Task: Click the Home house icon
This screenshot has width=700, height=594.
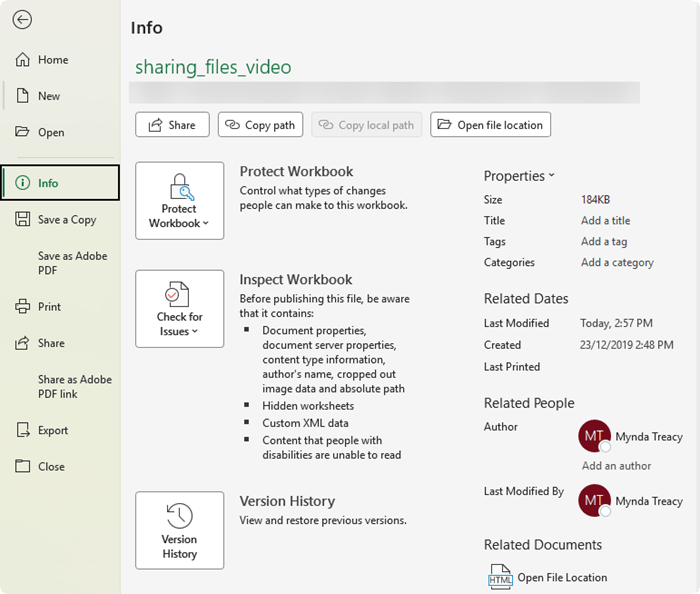Action: (x=22, y=59)
